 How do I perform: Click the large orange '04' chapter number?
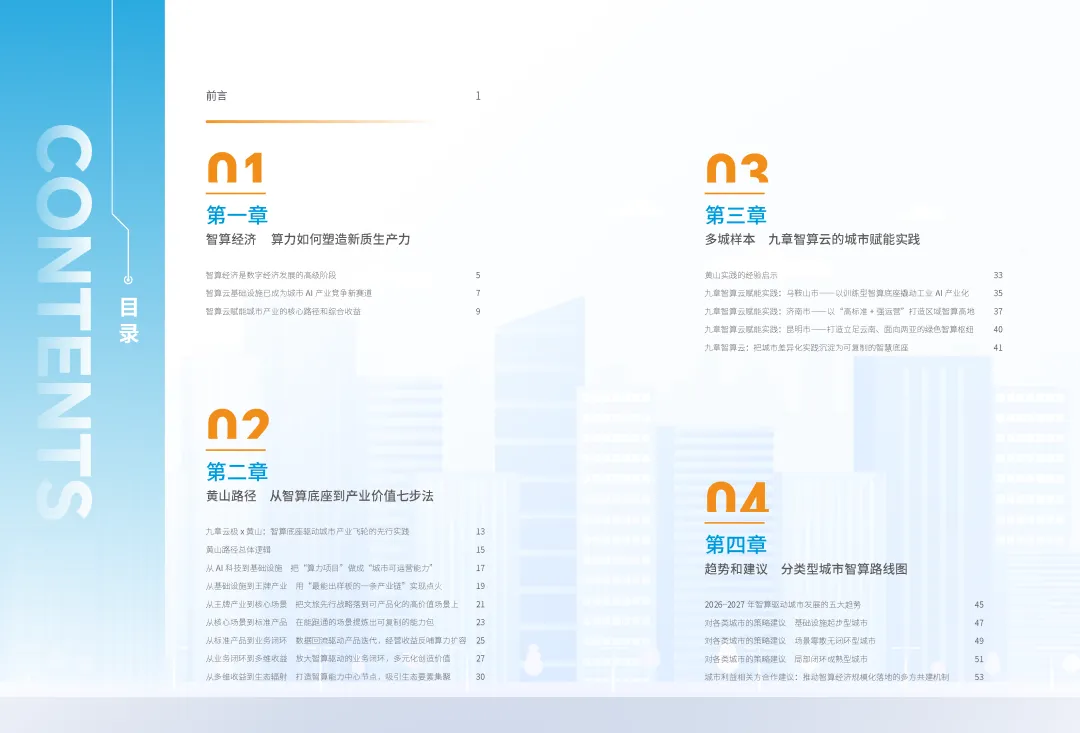pos(737,497)
